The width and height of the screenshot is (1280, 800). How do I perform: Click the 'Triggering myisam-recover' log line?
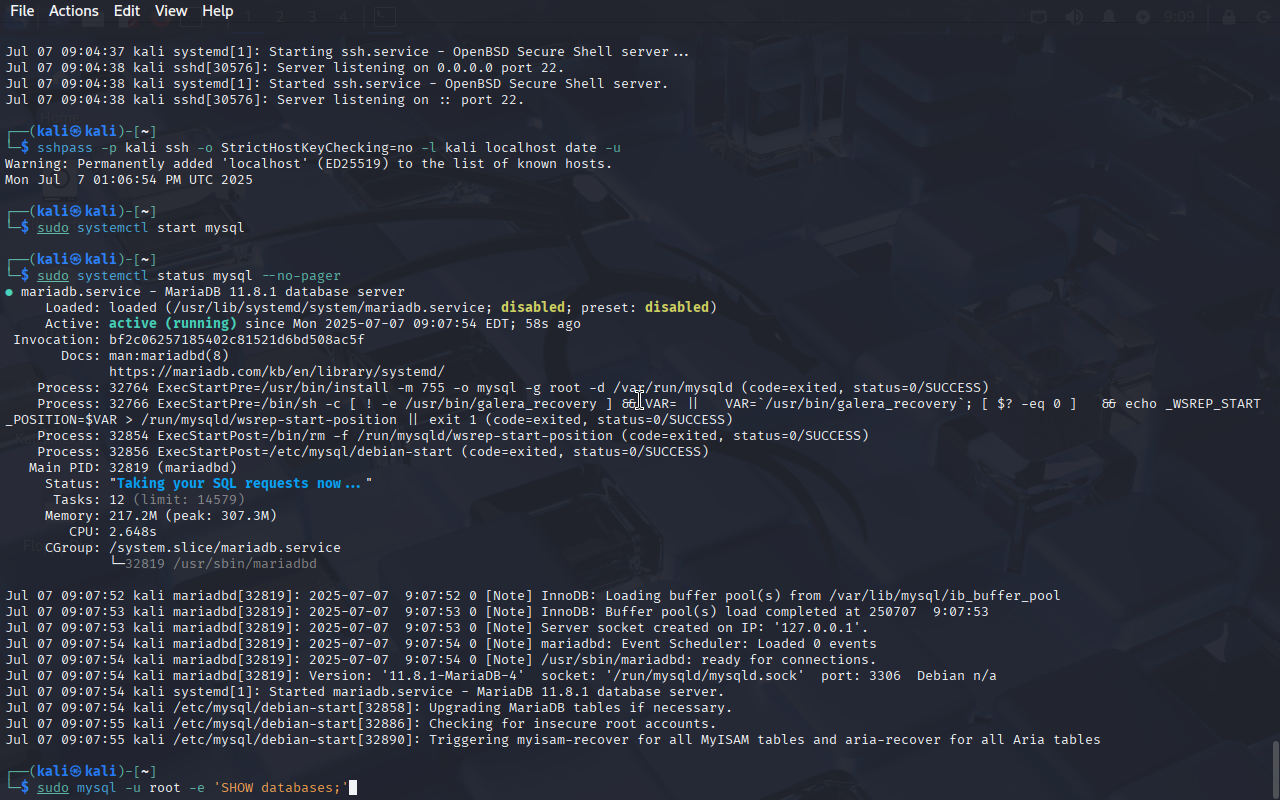click(x=553, y=740)
